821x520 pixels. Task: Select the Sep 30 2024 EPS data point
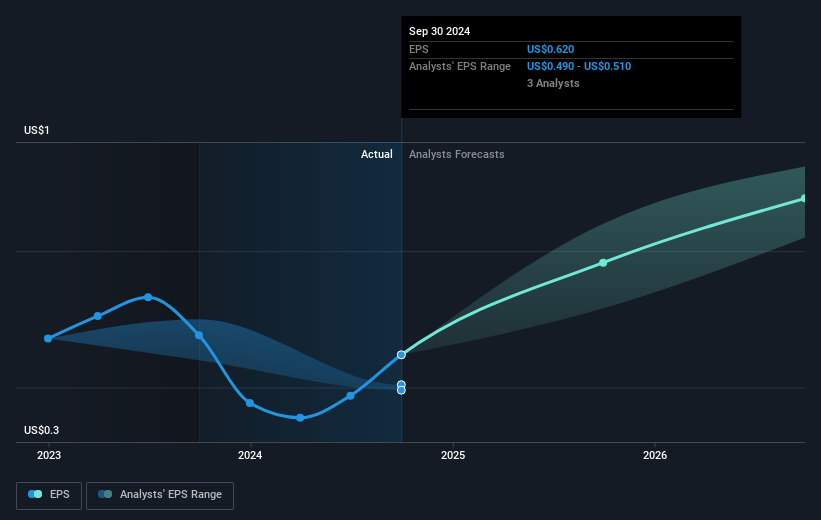(401, 355)
